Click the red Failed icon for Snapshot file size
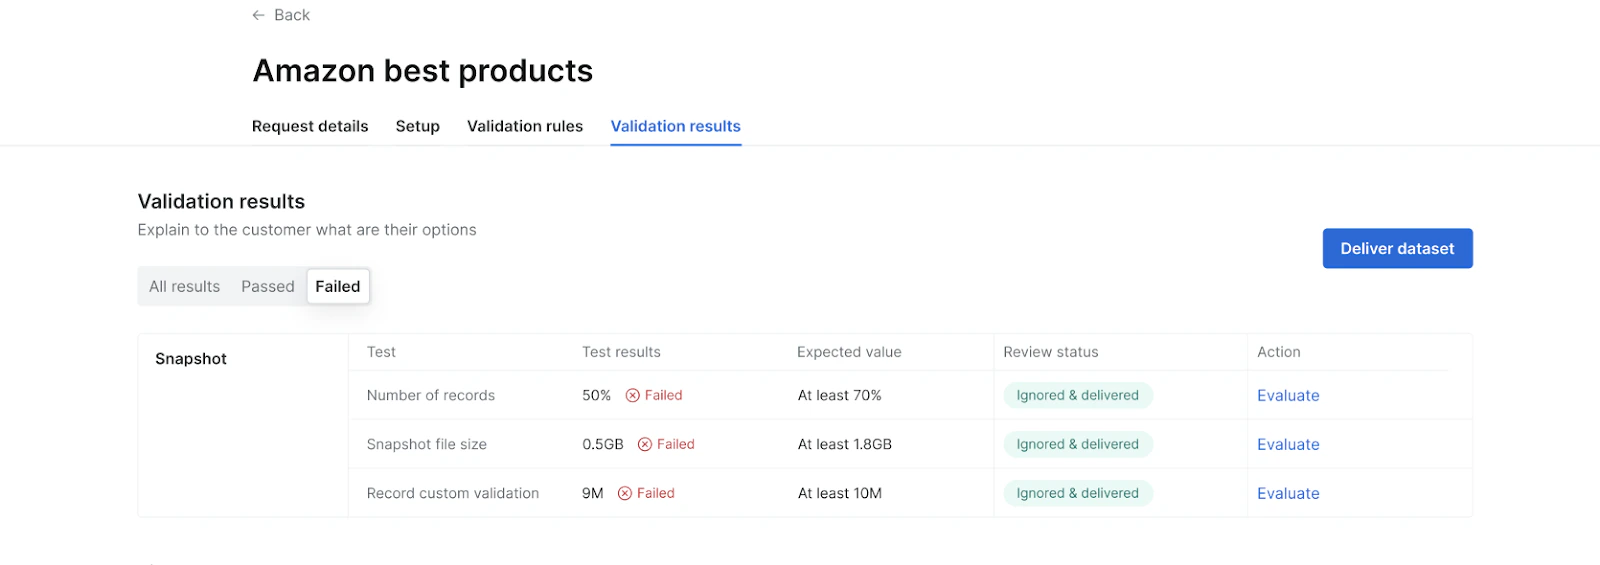 pos(645,444)
